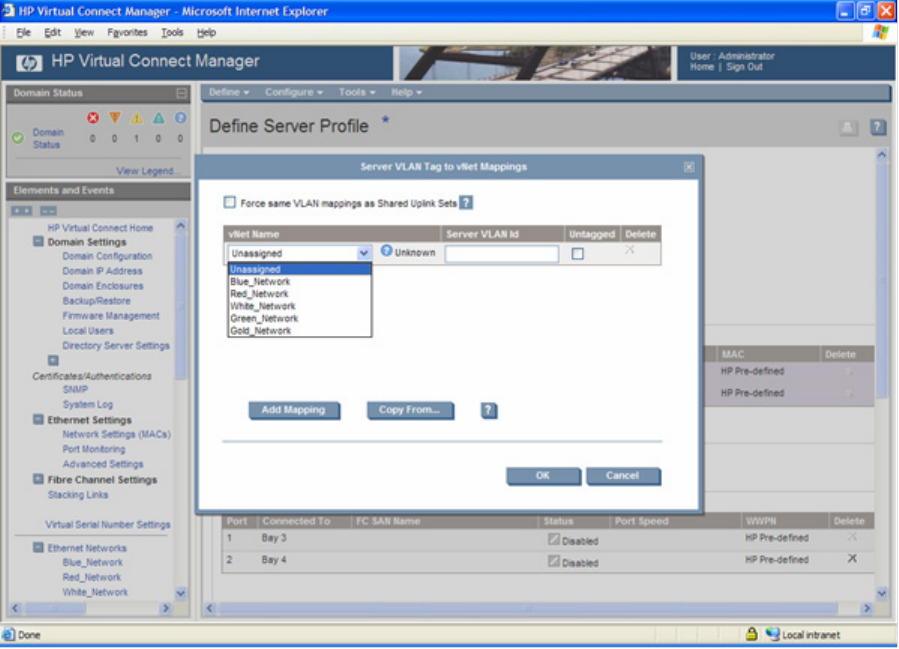This screenshot has width=899, height=649.
Task: Collapse Domain Settings tree node
Action: click(x=38, y=241)
